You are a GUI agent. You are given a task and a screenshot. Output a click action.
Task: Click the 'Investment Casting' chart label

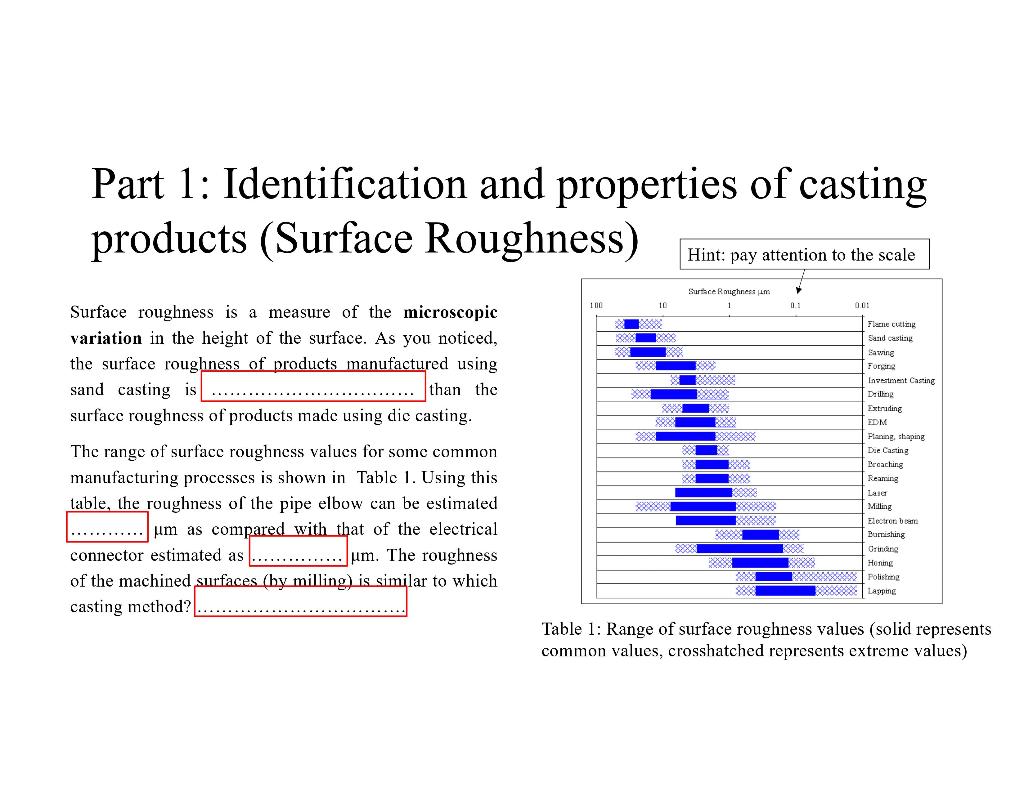pyautogui.click(x=901, y=380)
